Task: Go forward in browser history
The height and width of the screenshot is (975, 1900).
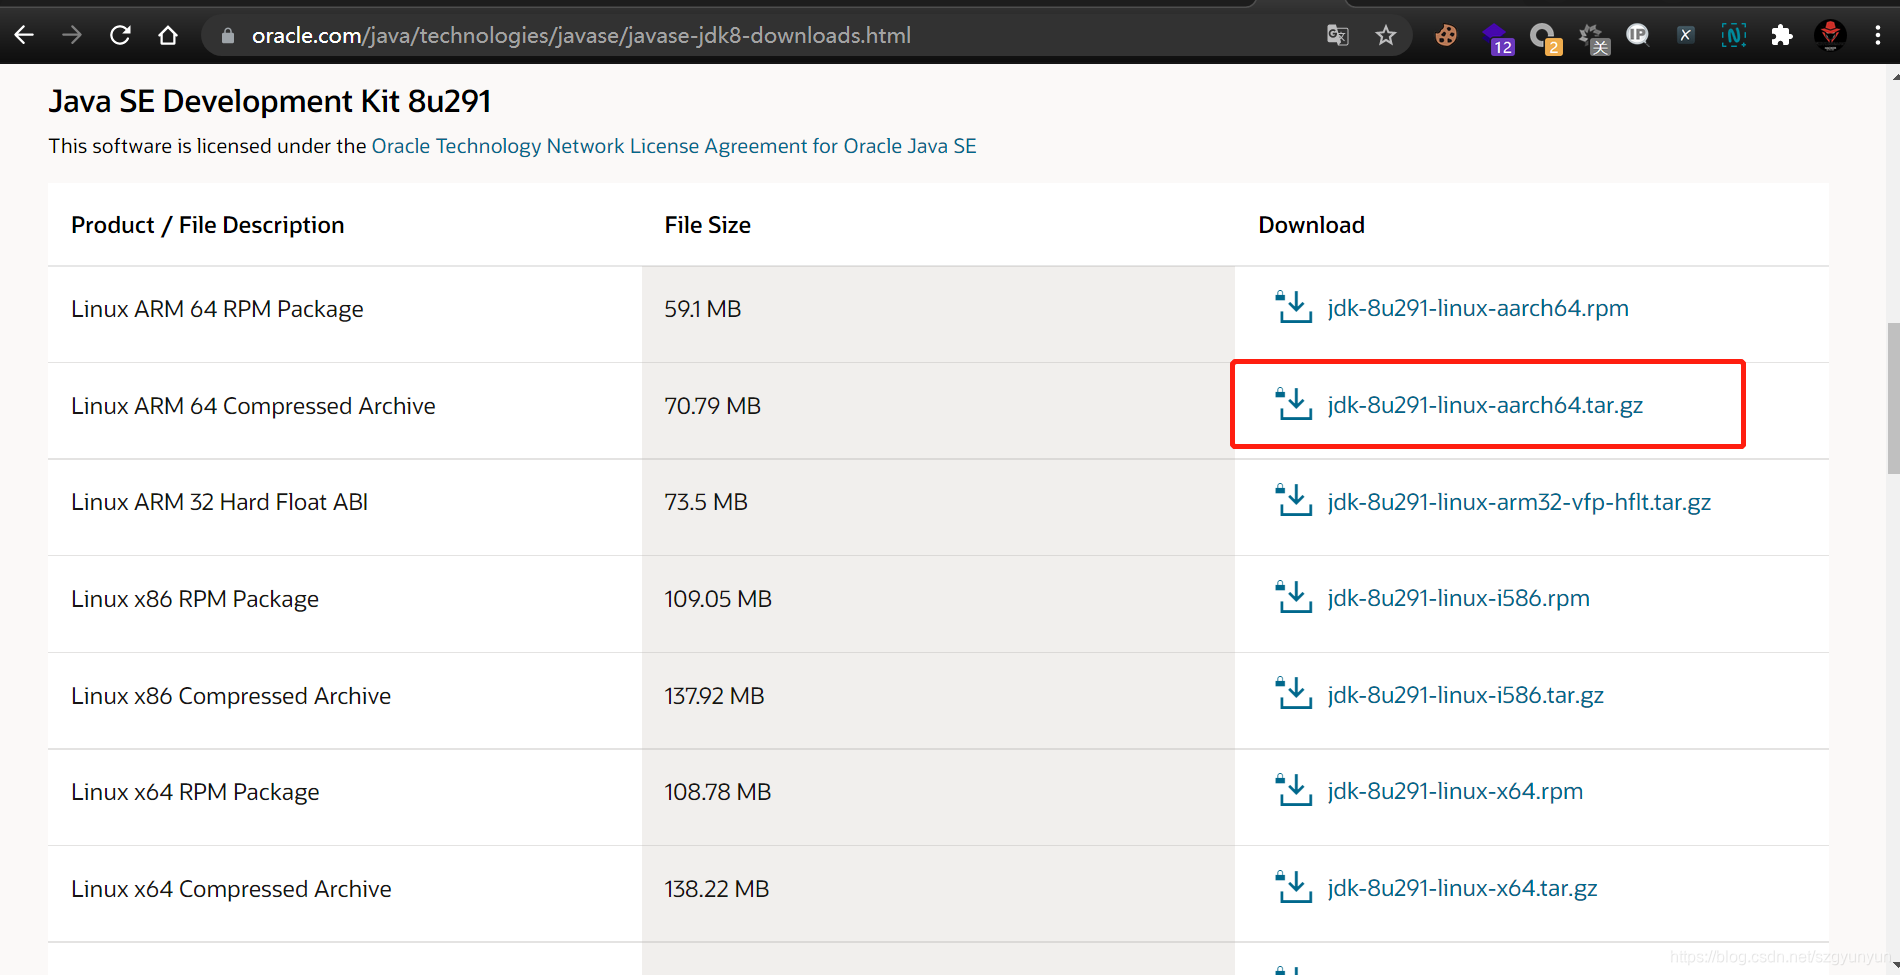Action: [x=72, y=35]
